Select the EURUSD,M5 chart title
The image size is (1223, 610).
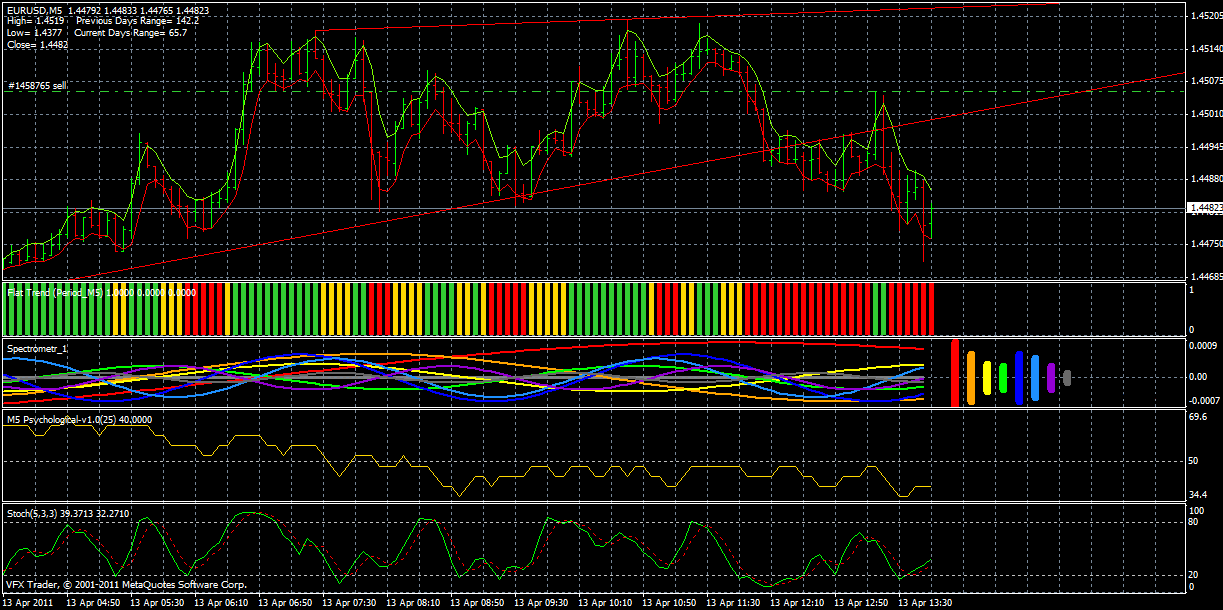35,8
